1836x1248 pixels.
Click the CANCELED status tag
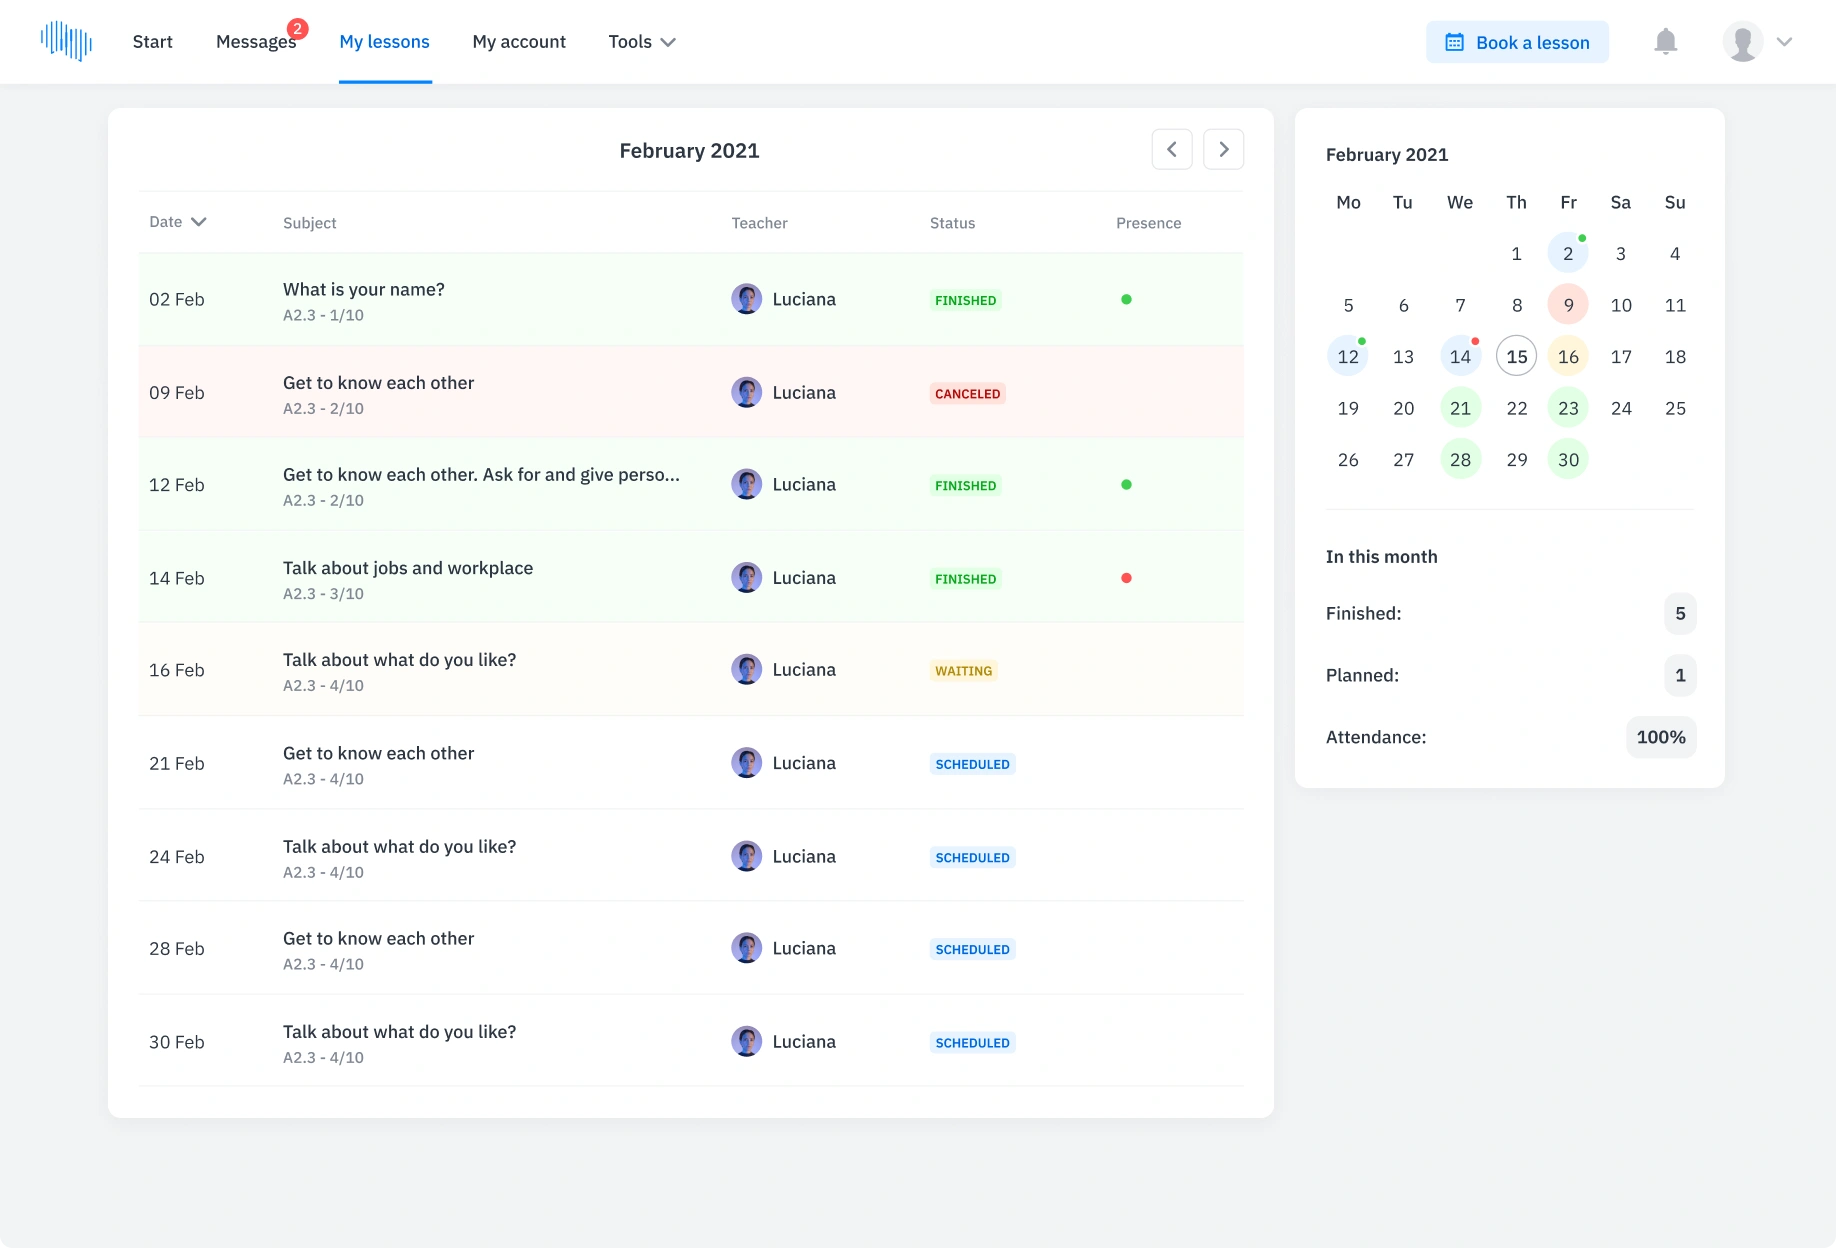click(967, 394)
